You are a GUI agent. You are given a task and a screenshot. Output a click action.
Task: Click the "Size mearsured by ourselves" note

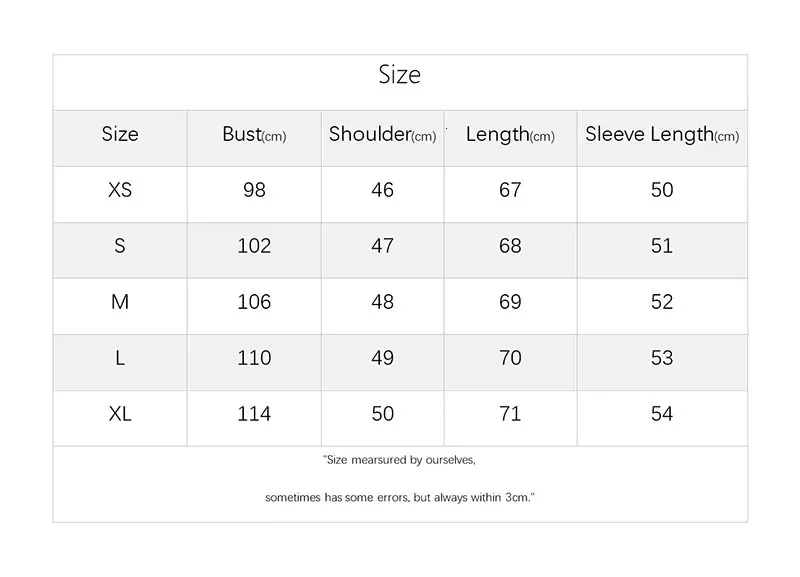click(x=400, y=461)
